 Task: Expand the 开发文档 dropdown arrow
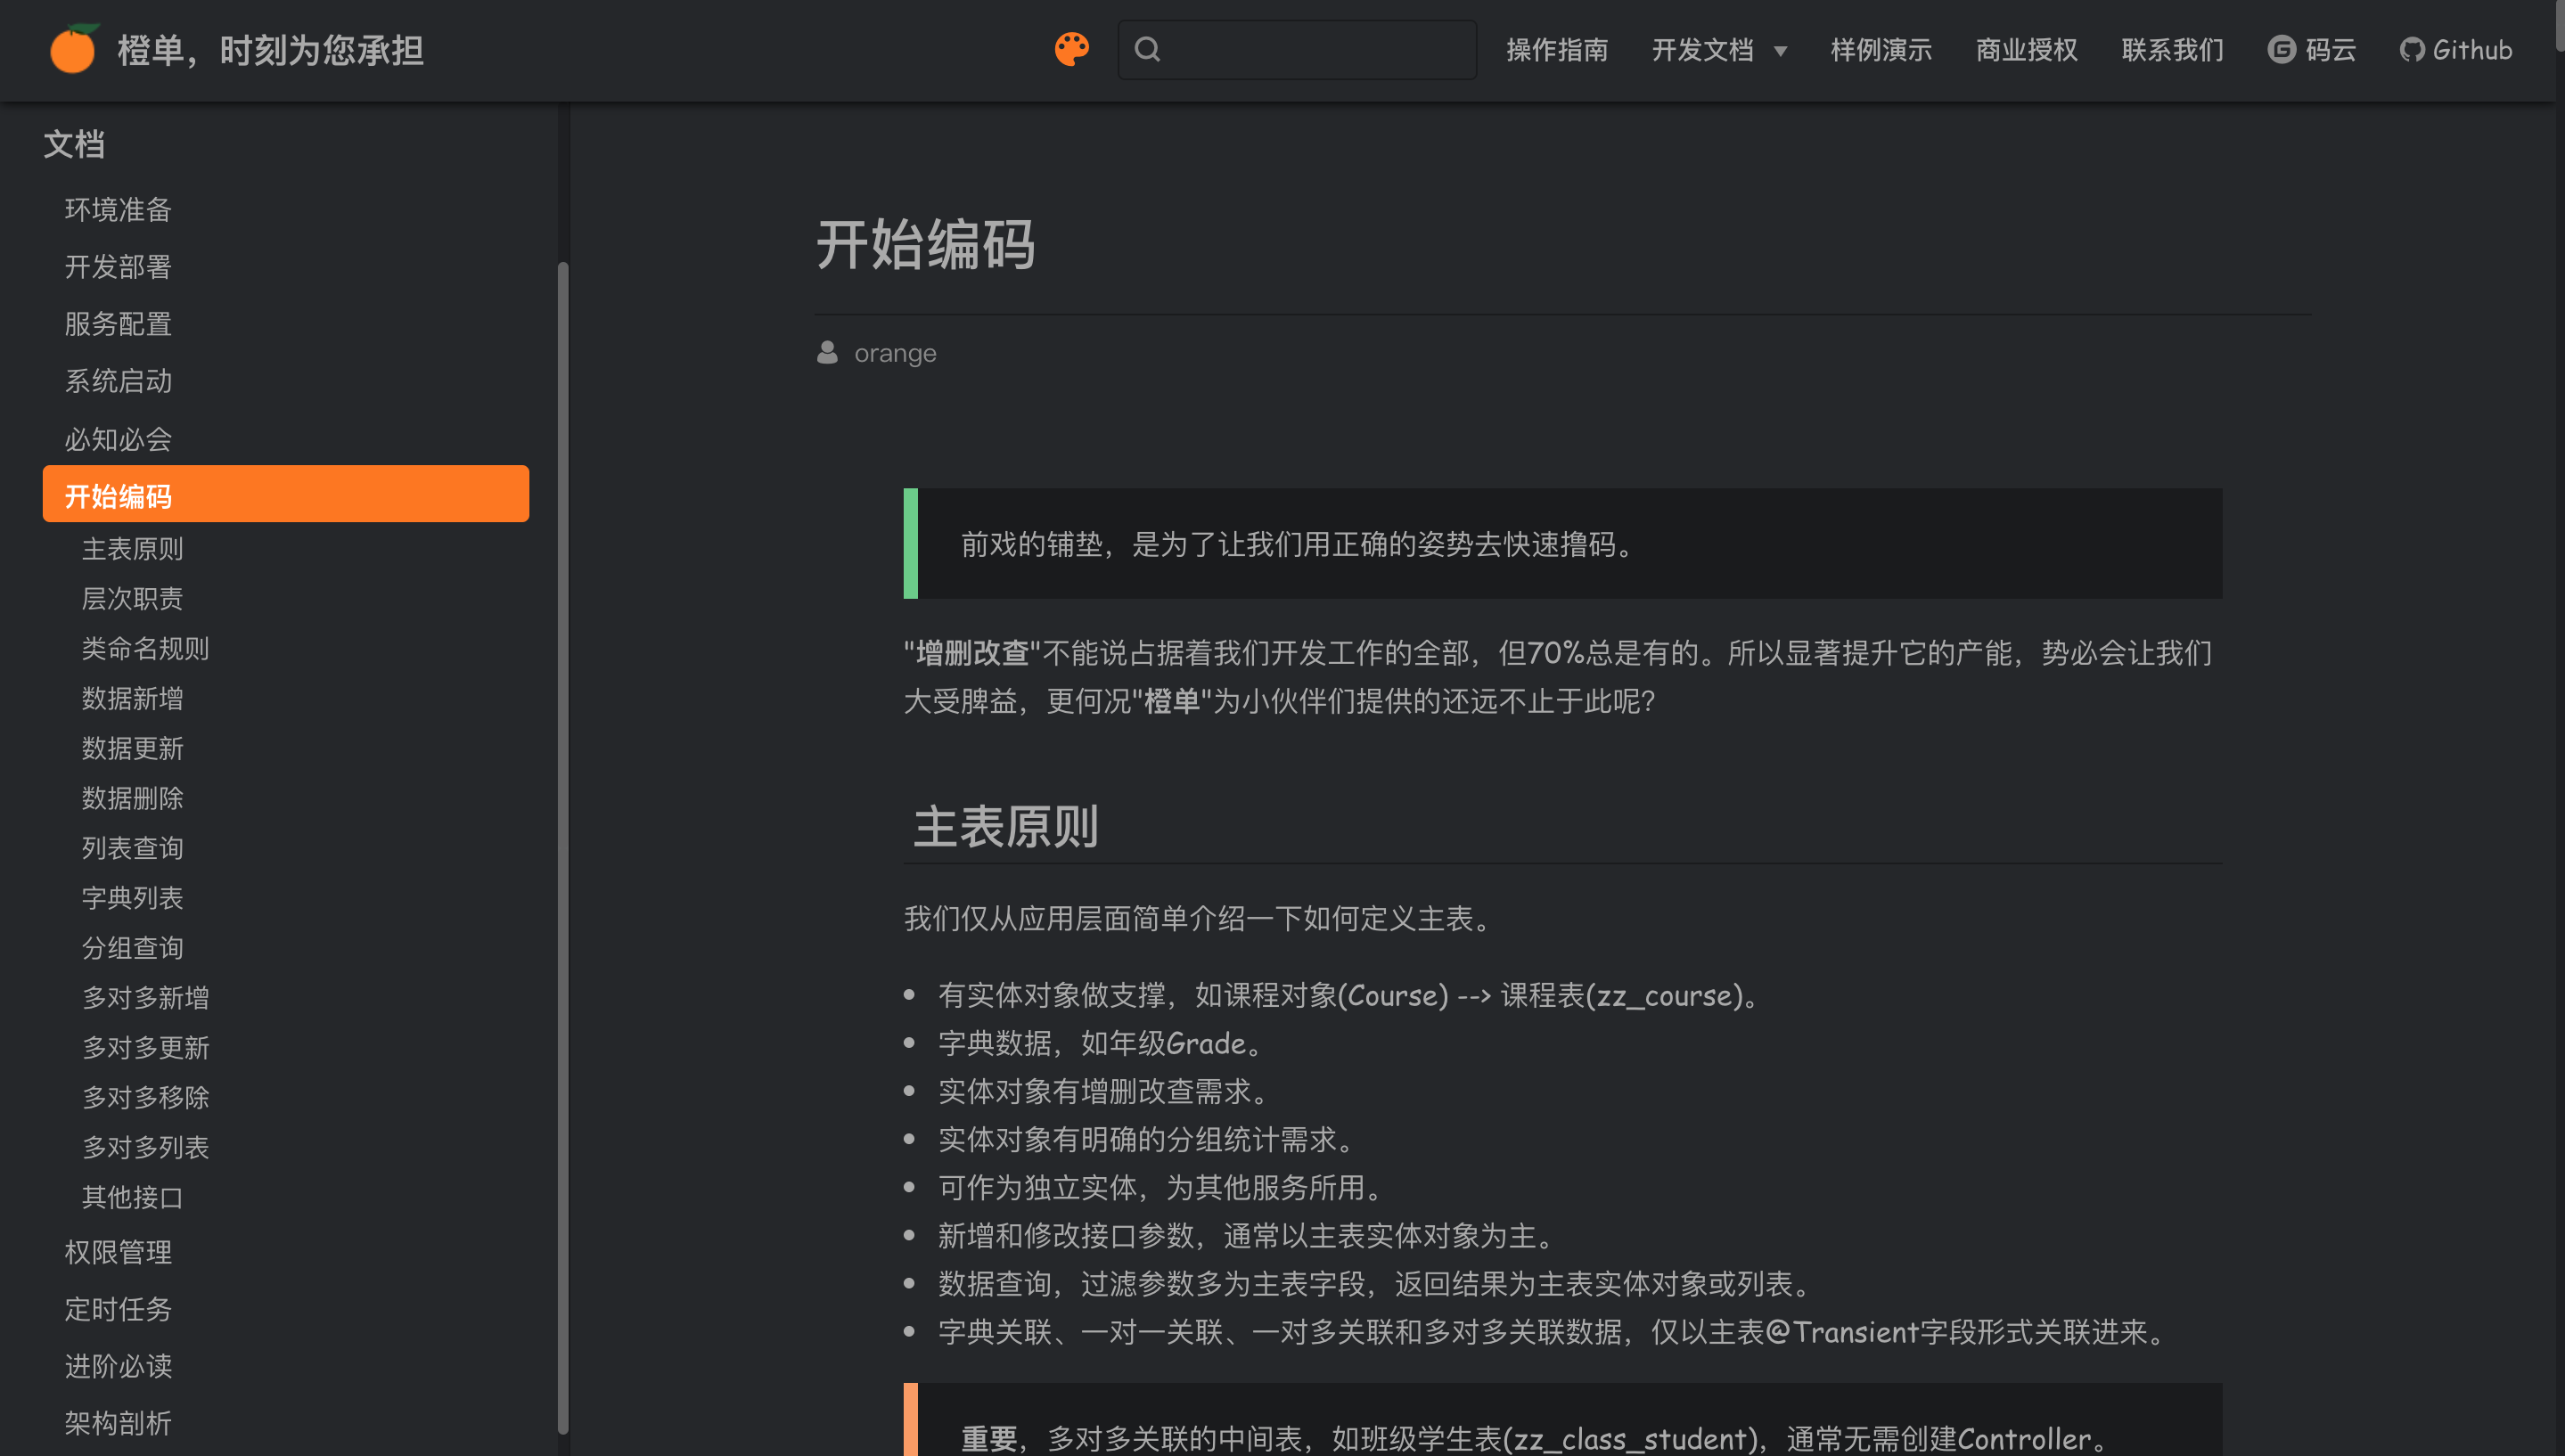click(x=1780, y=51)
